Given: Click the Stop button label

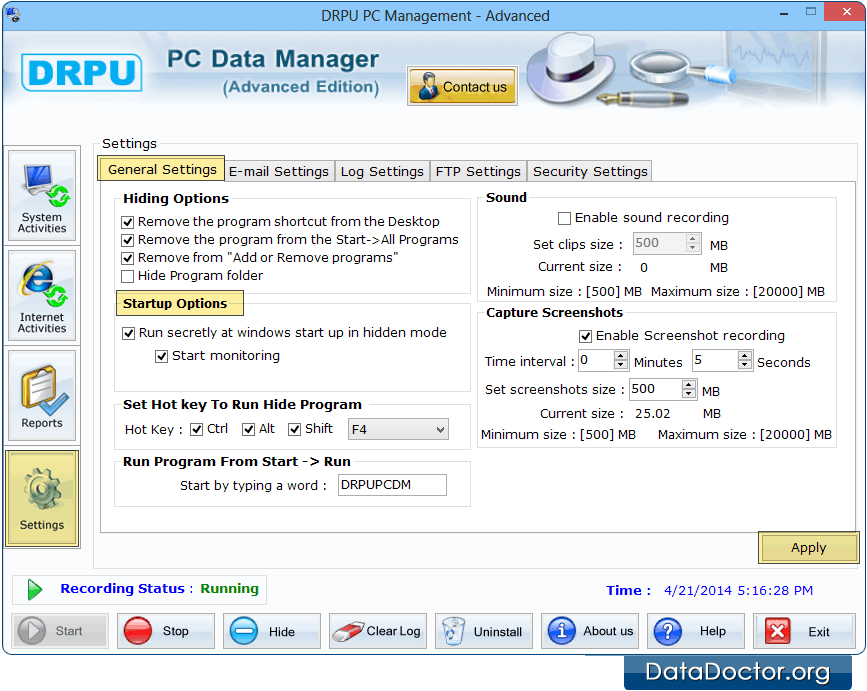Looking at the screenshot, I should (x=175, y=631).
